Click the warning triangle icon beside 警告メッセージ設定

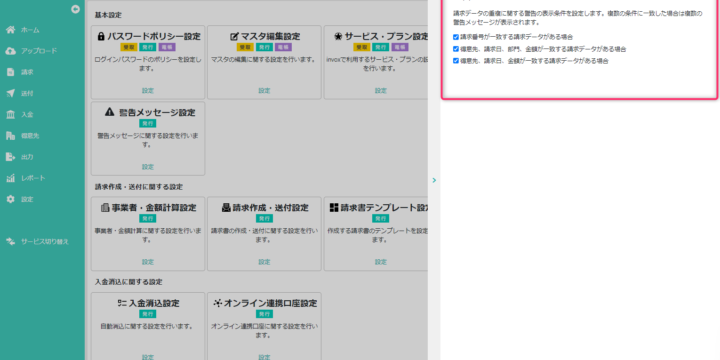point(109,112)
